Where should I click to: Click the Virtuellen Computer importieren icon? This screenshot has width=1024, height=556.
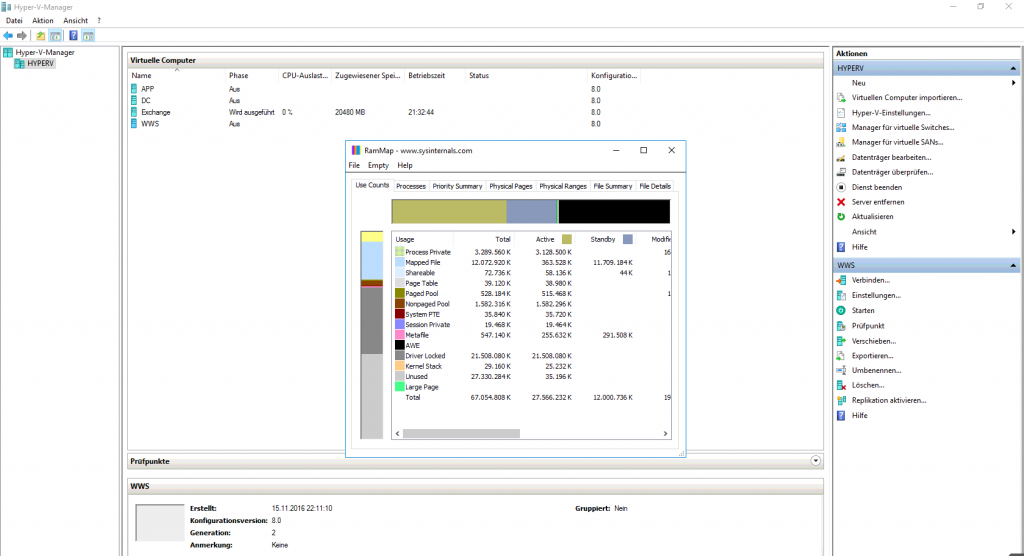tap(841, 97)
